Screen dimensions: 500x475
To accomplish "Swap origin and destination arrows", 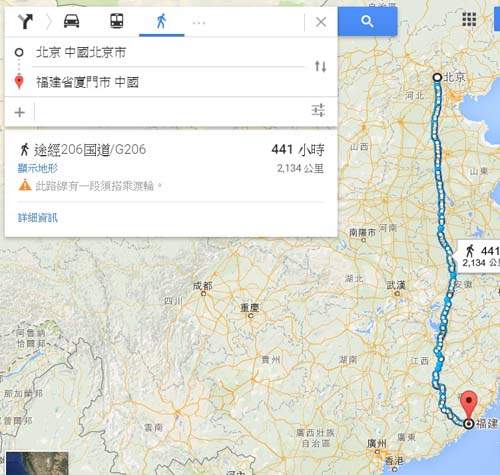I will (321, 66).
